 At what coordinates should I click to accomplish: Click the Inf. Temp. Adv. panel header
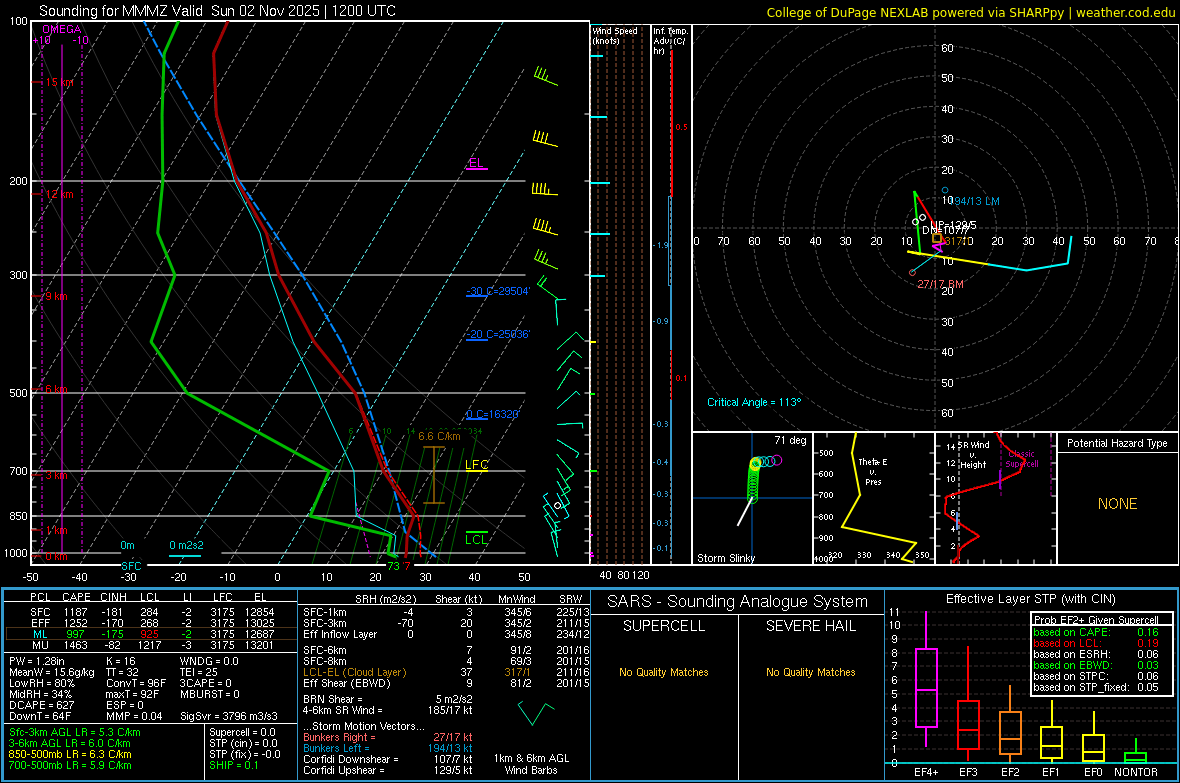click(x=670, y=41)
